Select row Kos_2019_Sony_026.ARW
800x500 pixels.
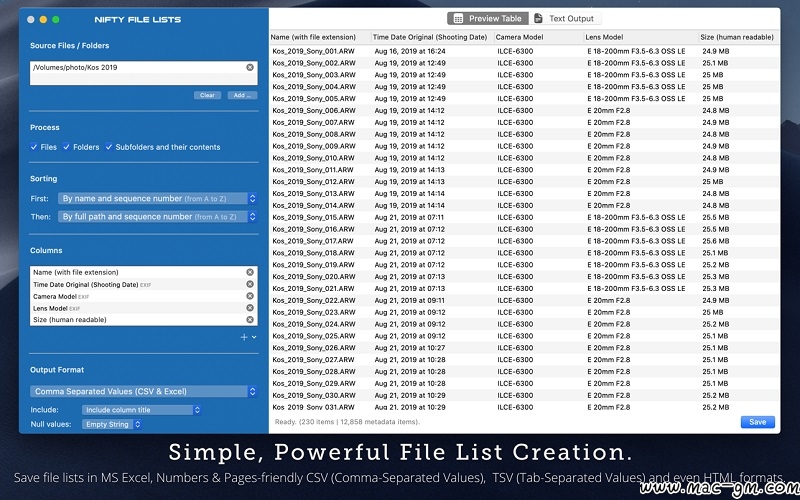[x=524, y=348]
